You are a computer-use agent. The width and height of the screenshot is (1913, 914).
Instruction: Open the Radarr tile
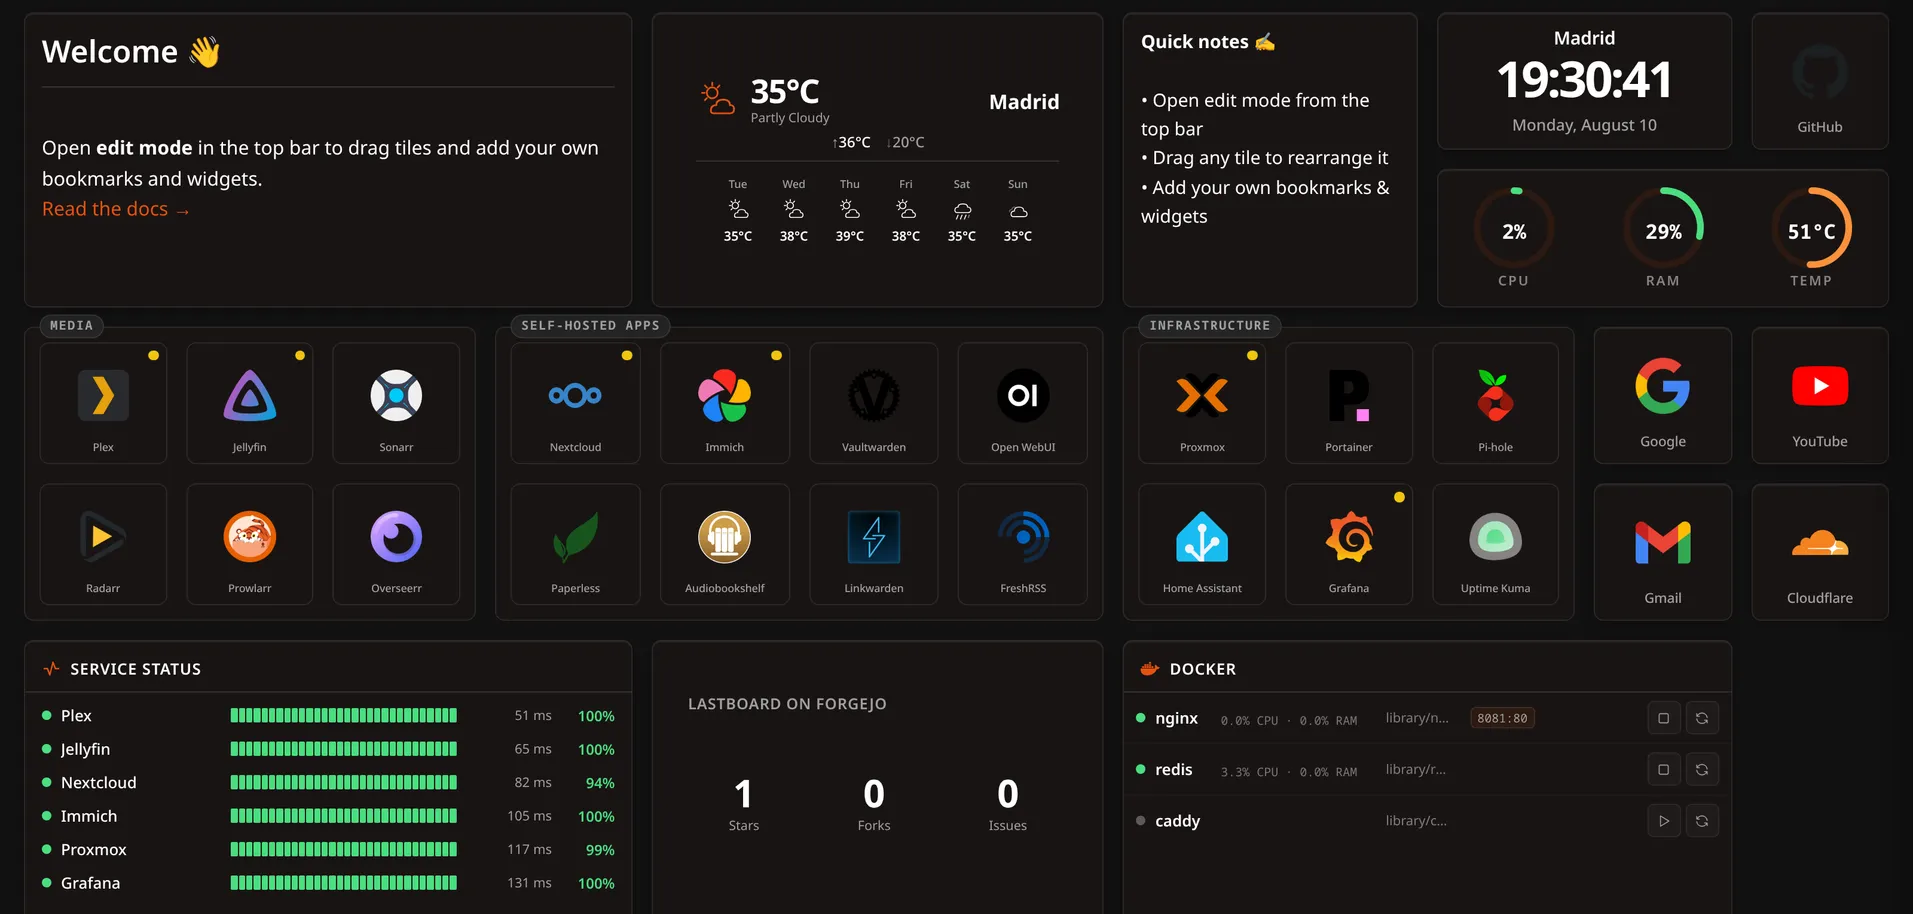pos(103,544)
